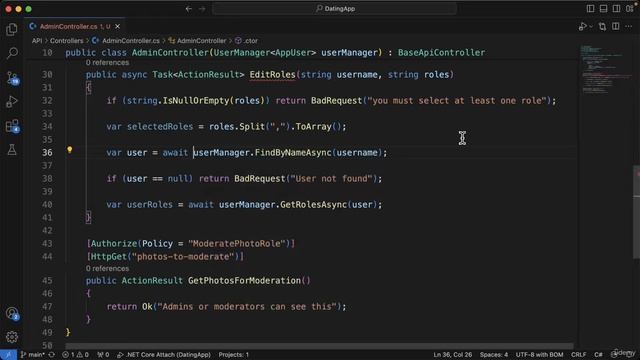640x360 pixels.
Task: Open the UTF-8 with BOM encoding selector
Action: click(x=539, y=355)
